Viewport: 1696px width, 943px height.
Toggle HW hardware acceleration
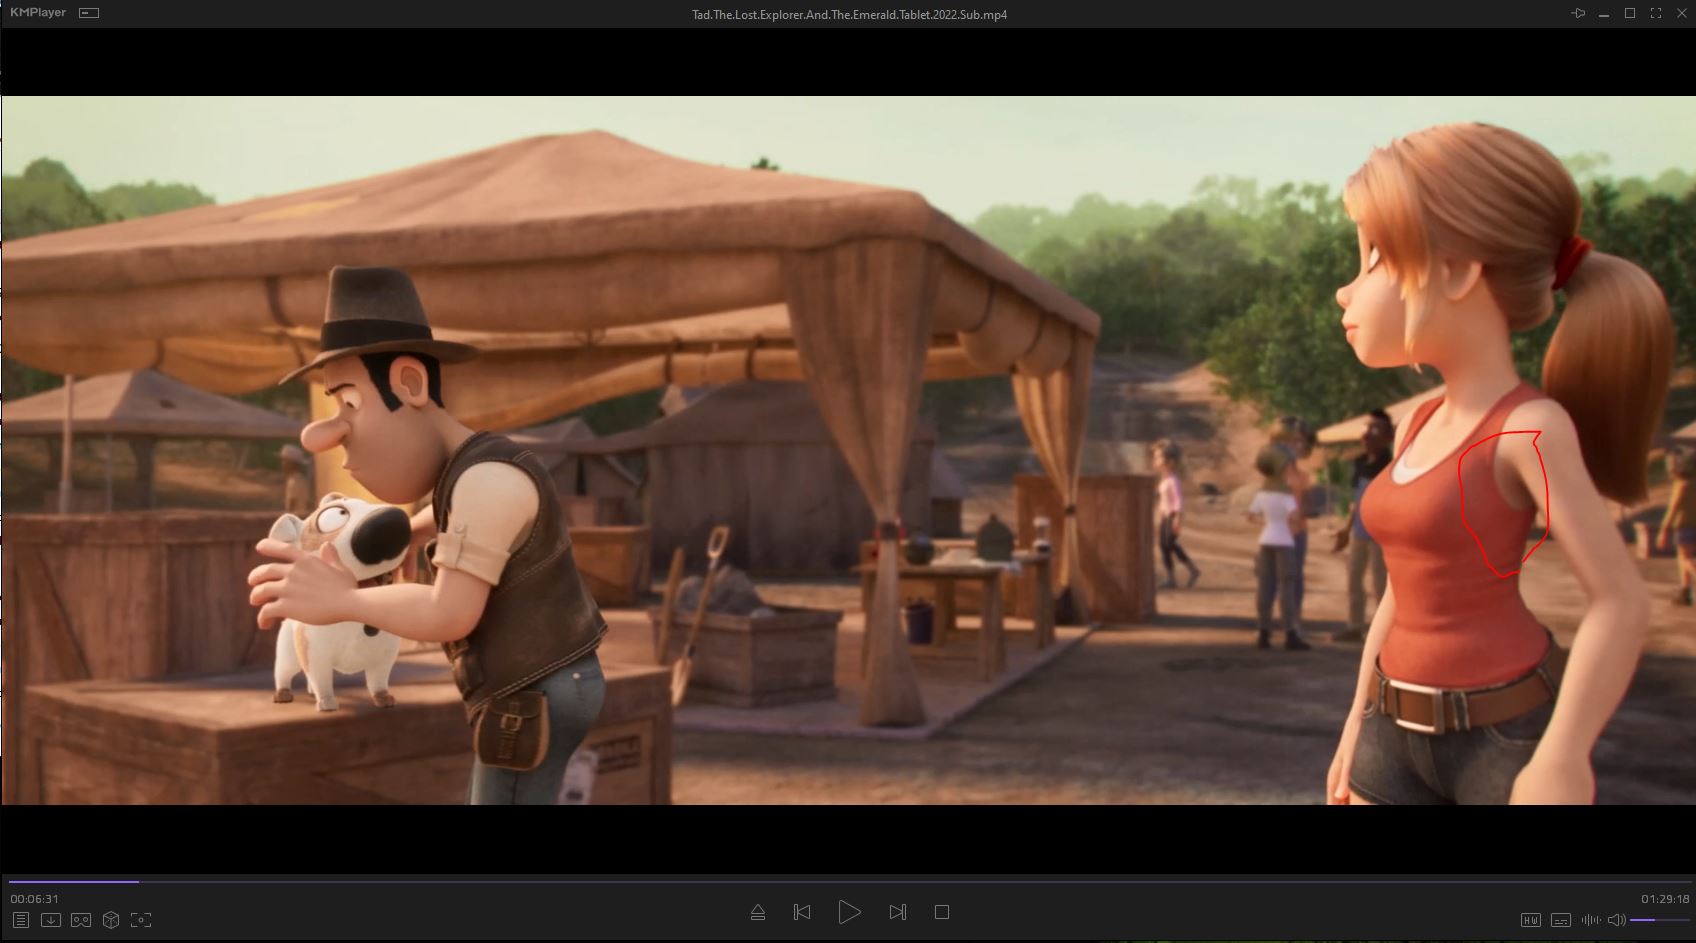pos(1530,920)
